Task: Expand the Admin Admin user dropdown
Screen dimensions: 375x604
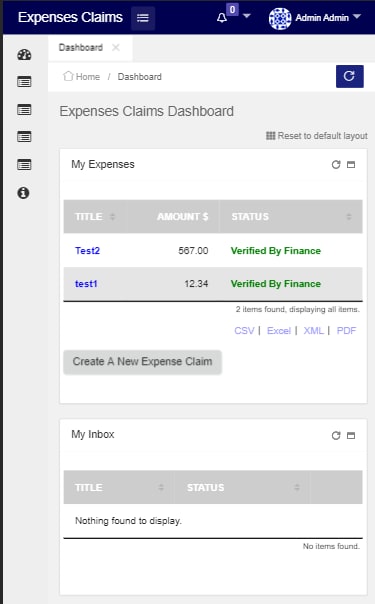Action: 315,18
